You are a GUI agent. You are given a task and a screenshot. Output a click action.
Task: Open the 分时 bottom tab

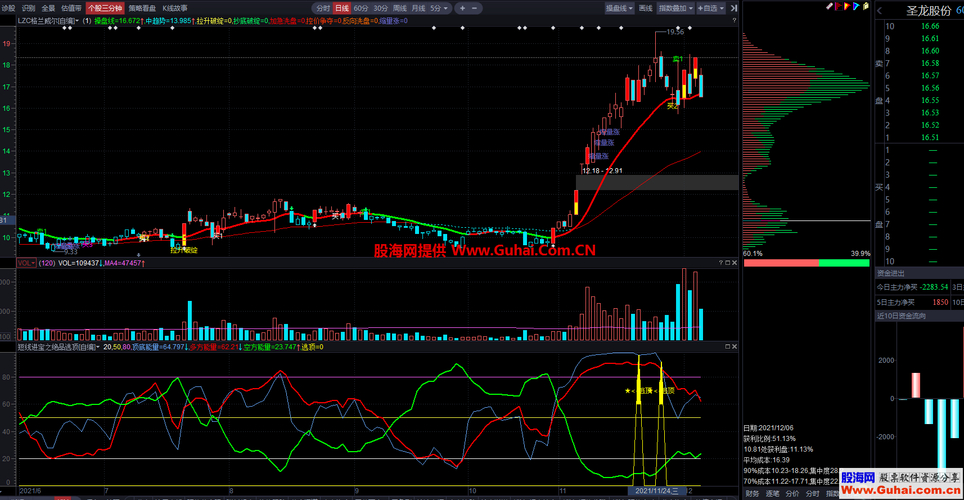click(813, 493)
